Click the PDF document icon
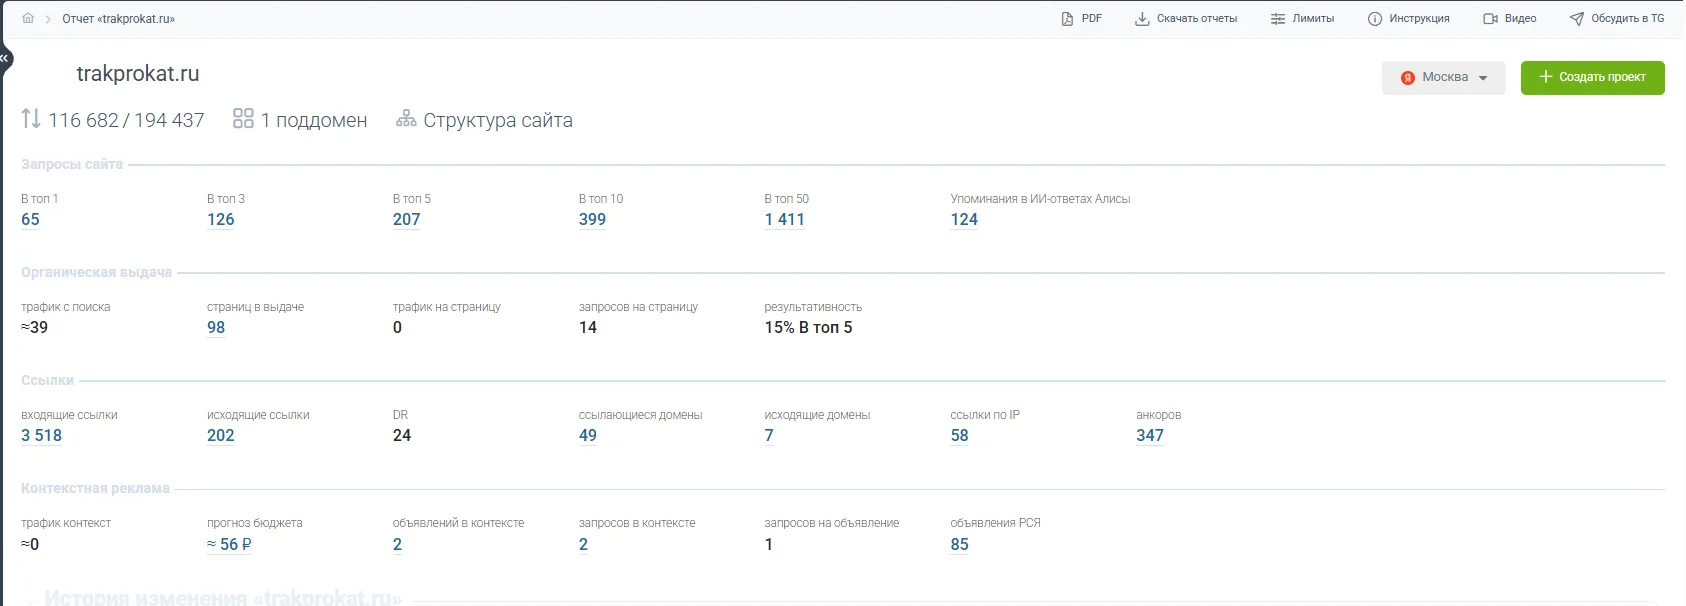 (x=1067, y=18)
